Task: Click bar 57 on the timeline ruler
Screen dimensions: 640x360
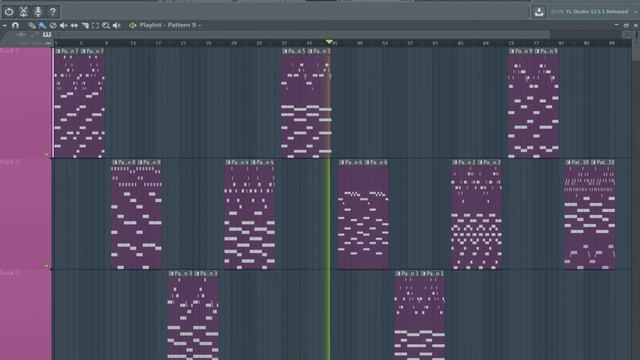Action: pyautogui.click(x=410, y=43)
